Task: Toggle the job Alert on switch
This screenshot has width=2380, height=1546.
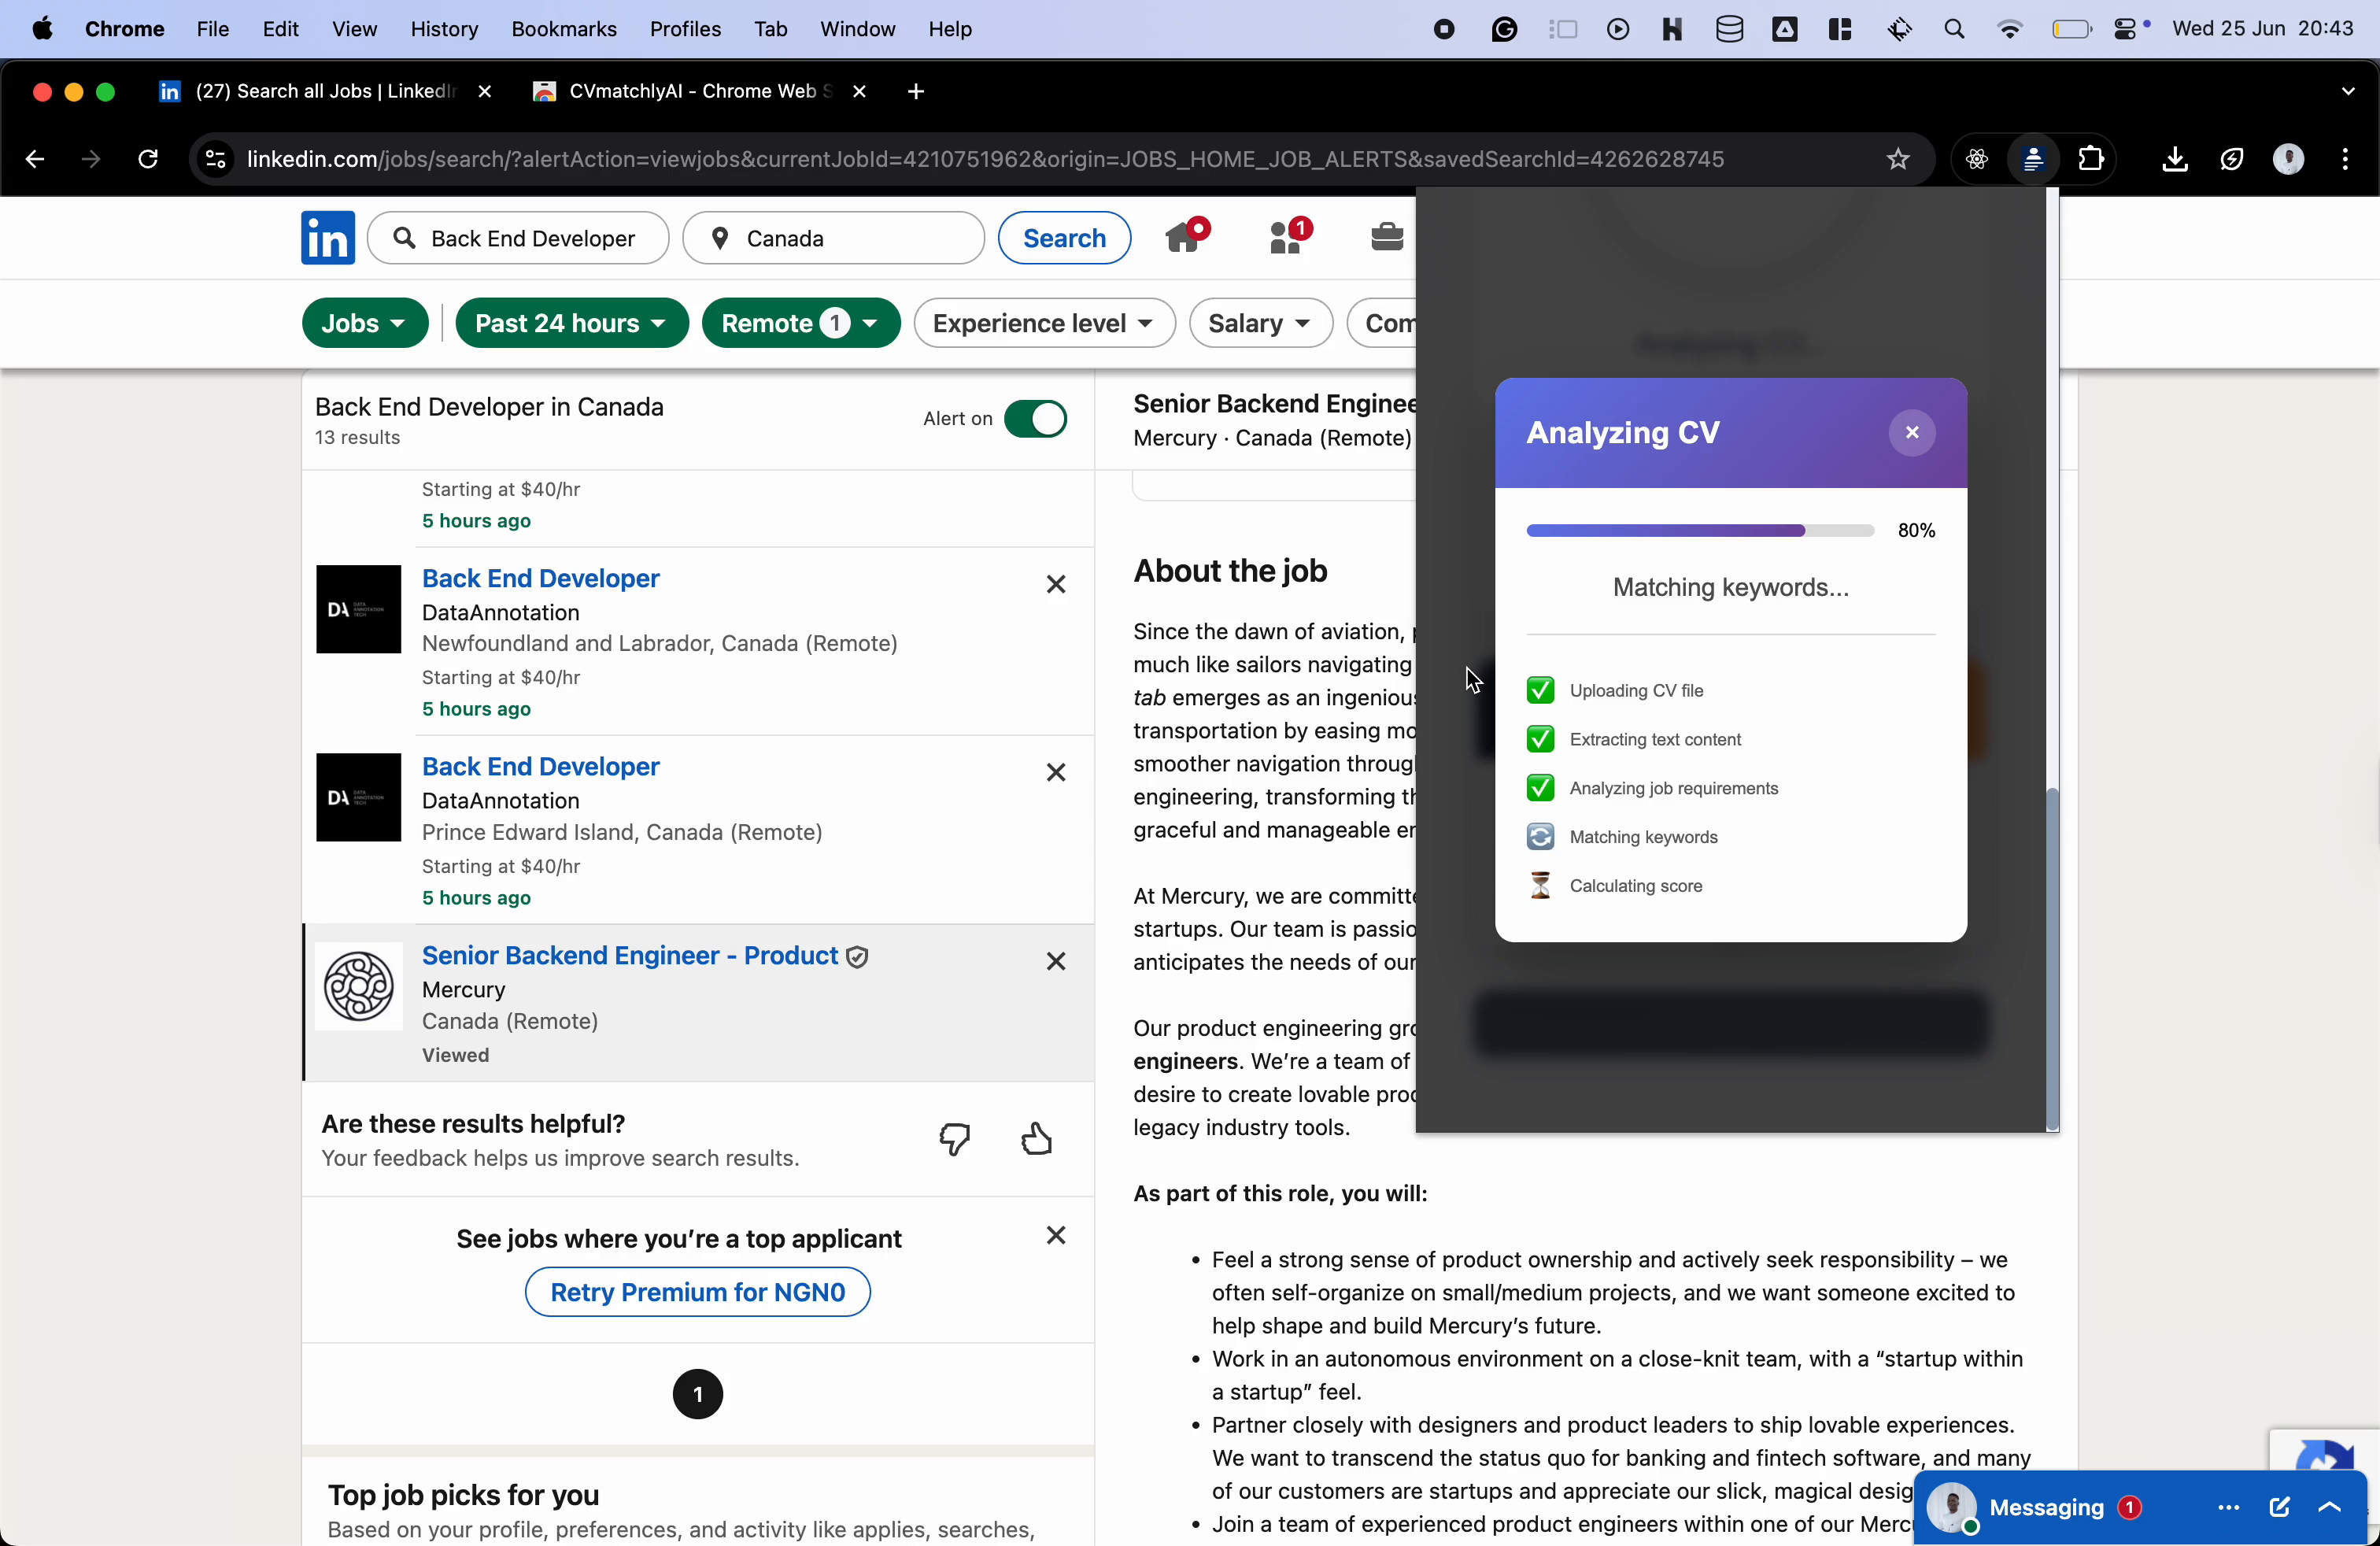Action: (1035, 419)
